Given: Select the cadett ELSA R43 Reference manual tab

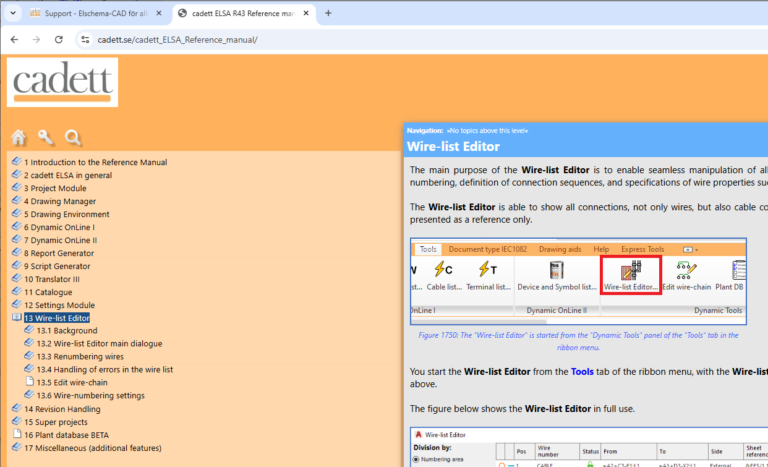Looking at the screenshot, I should coord(243,13).
